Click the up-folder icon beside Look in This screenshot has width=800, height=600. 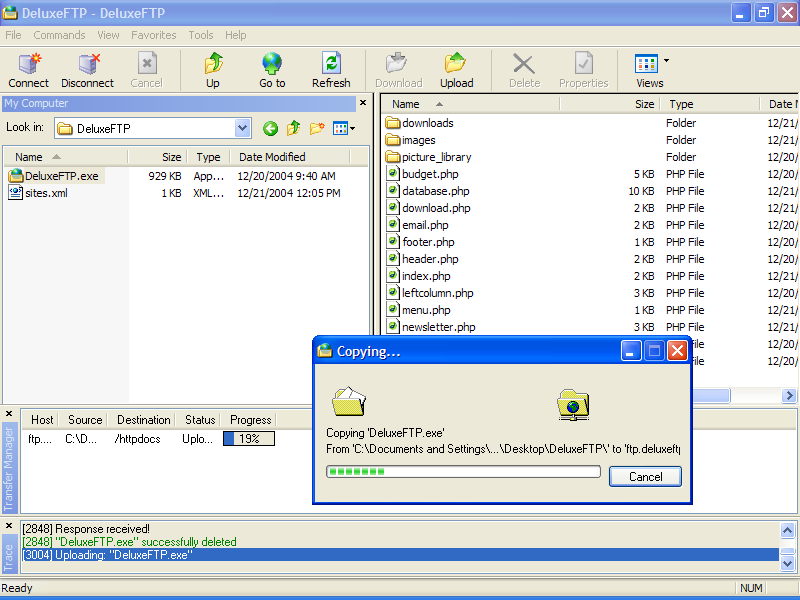point(293,129)
